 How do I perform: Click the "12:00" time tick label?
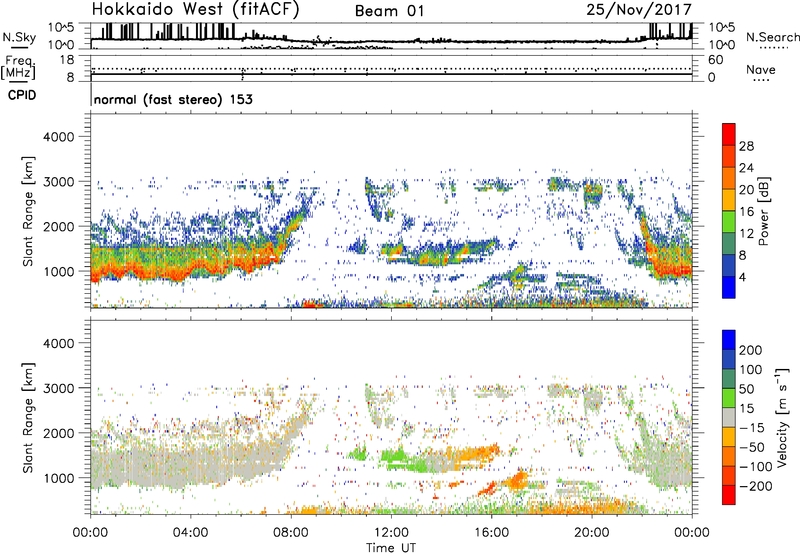[391, 533]
